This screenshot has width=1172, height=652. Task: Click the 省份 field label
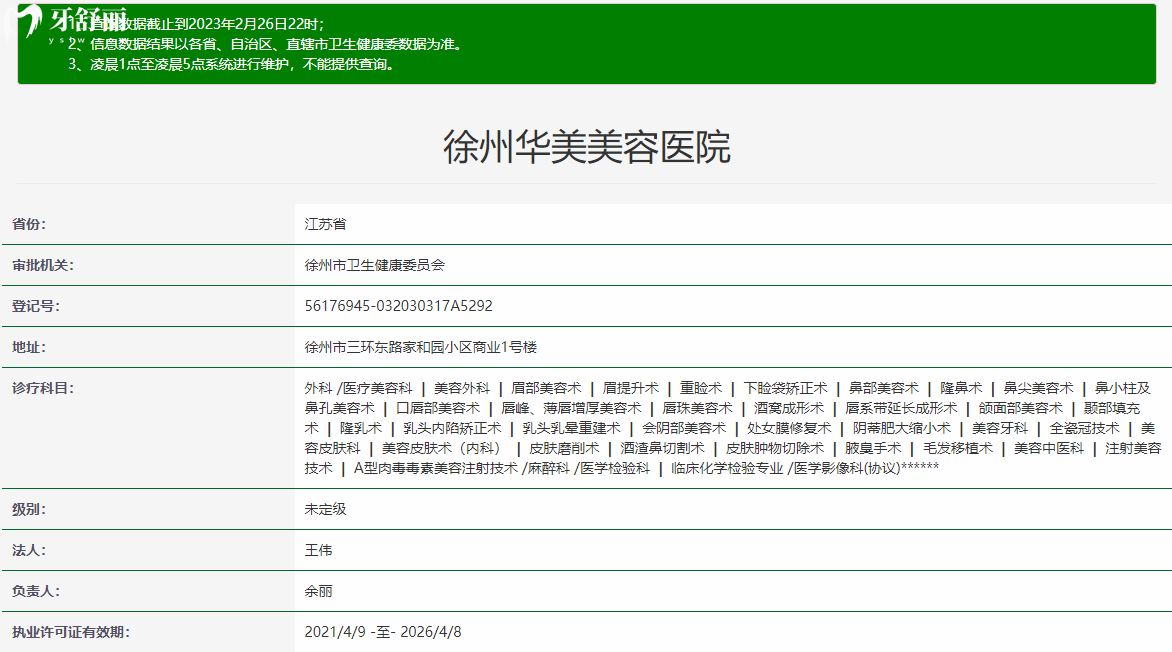(29, 224)
